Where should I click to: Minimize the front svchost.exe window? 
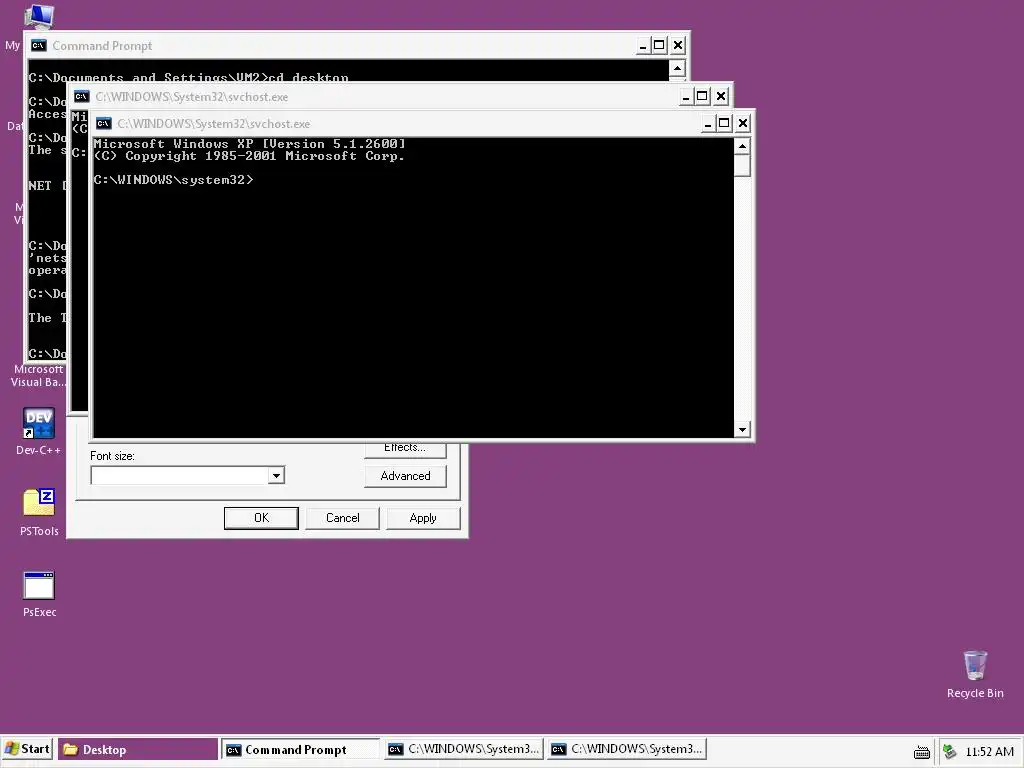[707, 123]
